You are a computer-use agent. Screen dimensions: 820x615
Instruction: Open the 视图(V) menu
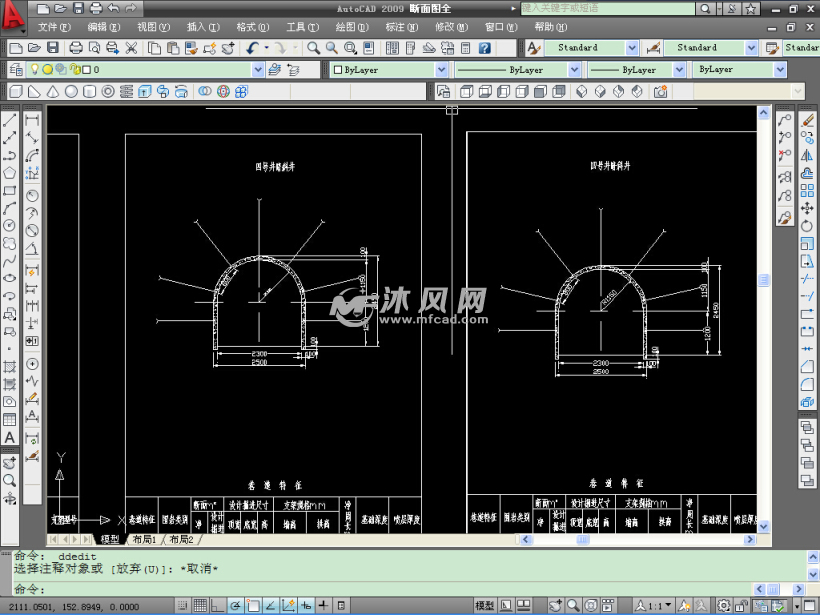[x=153, y=27]
